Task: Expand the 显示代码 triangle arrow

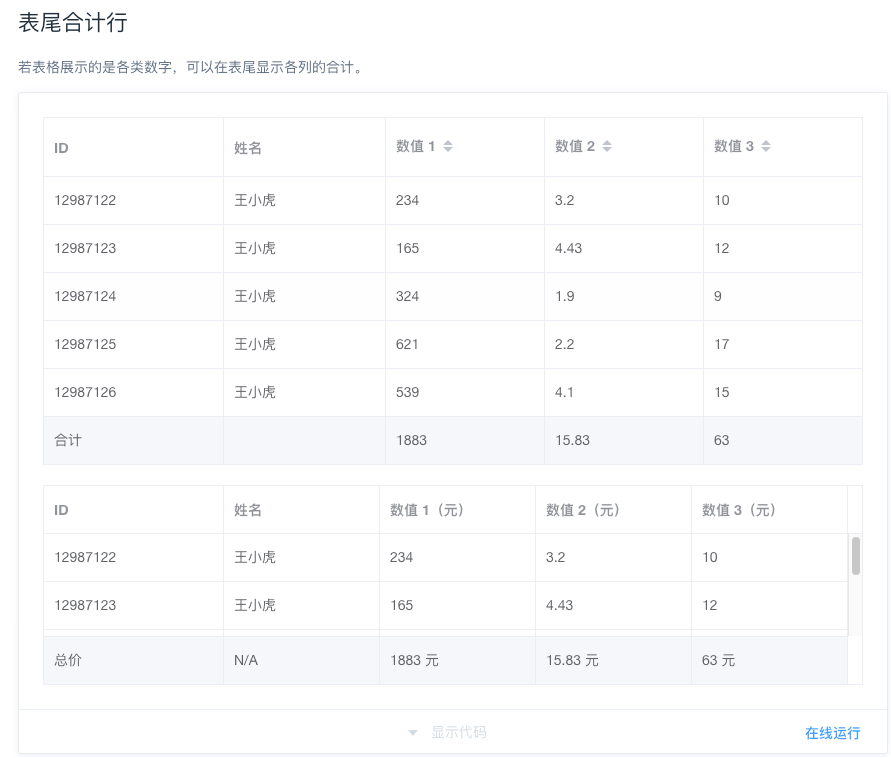Action: 413,732
